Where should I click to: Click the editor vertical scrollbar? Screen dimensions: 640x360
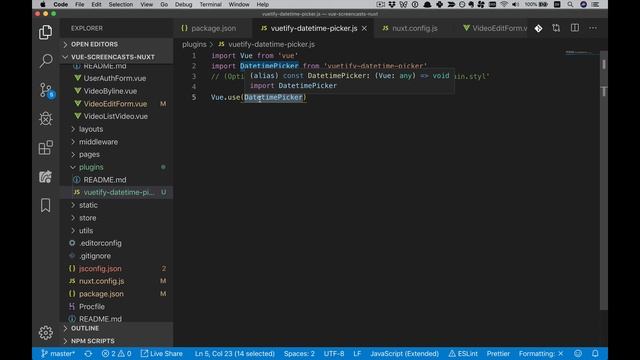point(604,180)
